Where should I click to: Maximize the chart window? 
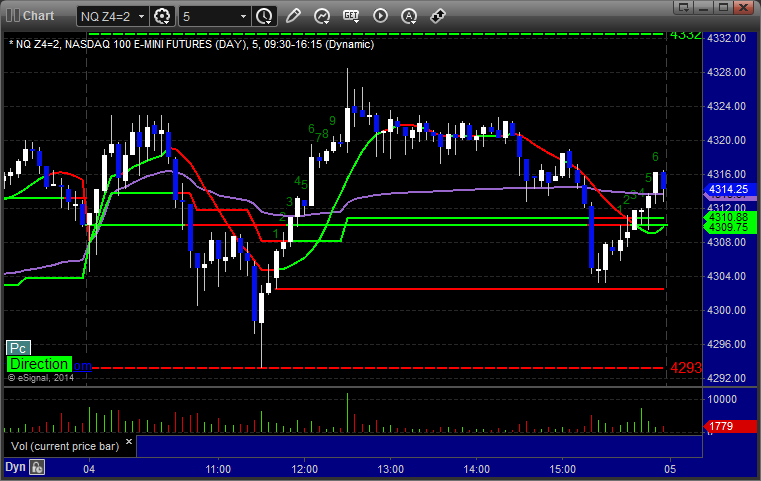point(724,7)
